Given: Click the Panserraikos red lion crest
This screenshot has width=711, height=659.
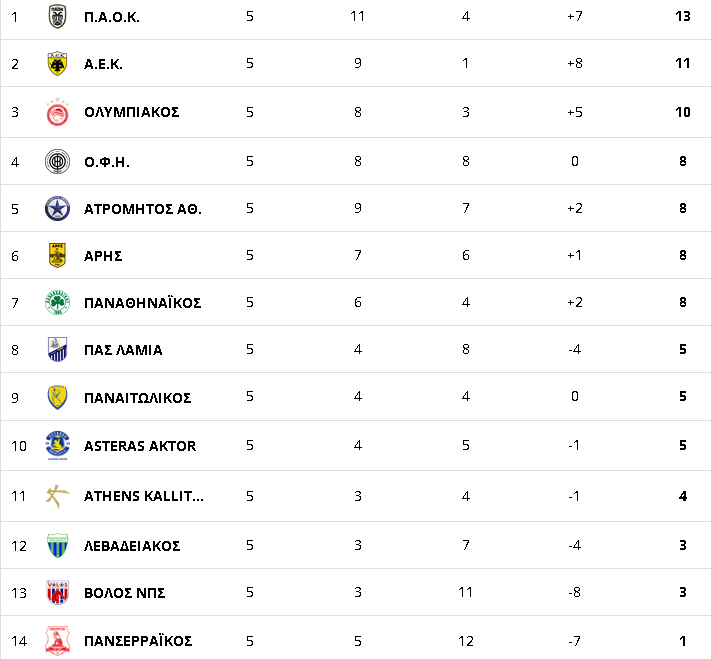Looking at the screenshot, I should [x=58, y=641].
